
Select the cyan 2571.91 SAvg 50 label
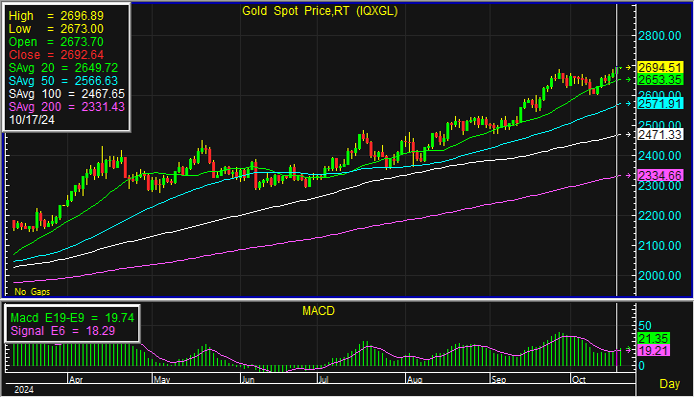pyautogui.click(x=660, y=104)
